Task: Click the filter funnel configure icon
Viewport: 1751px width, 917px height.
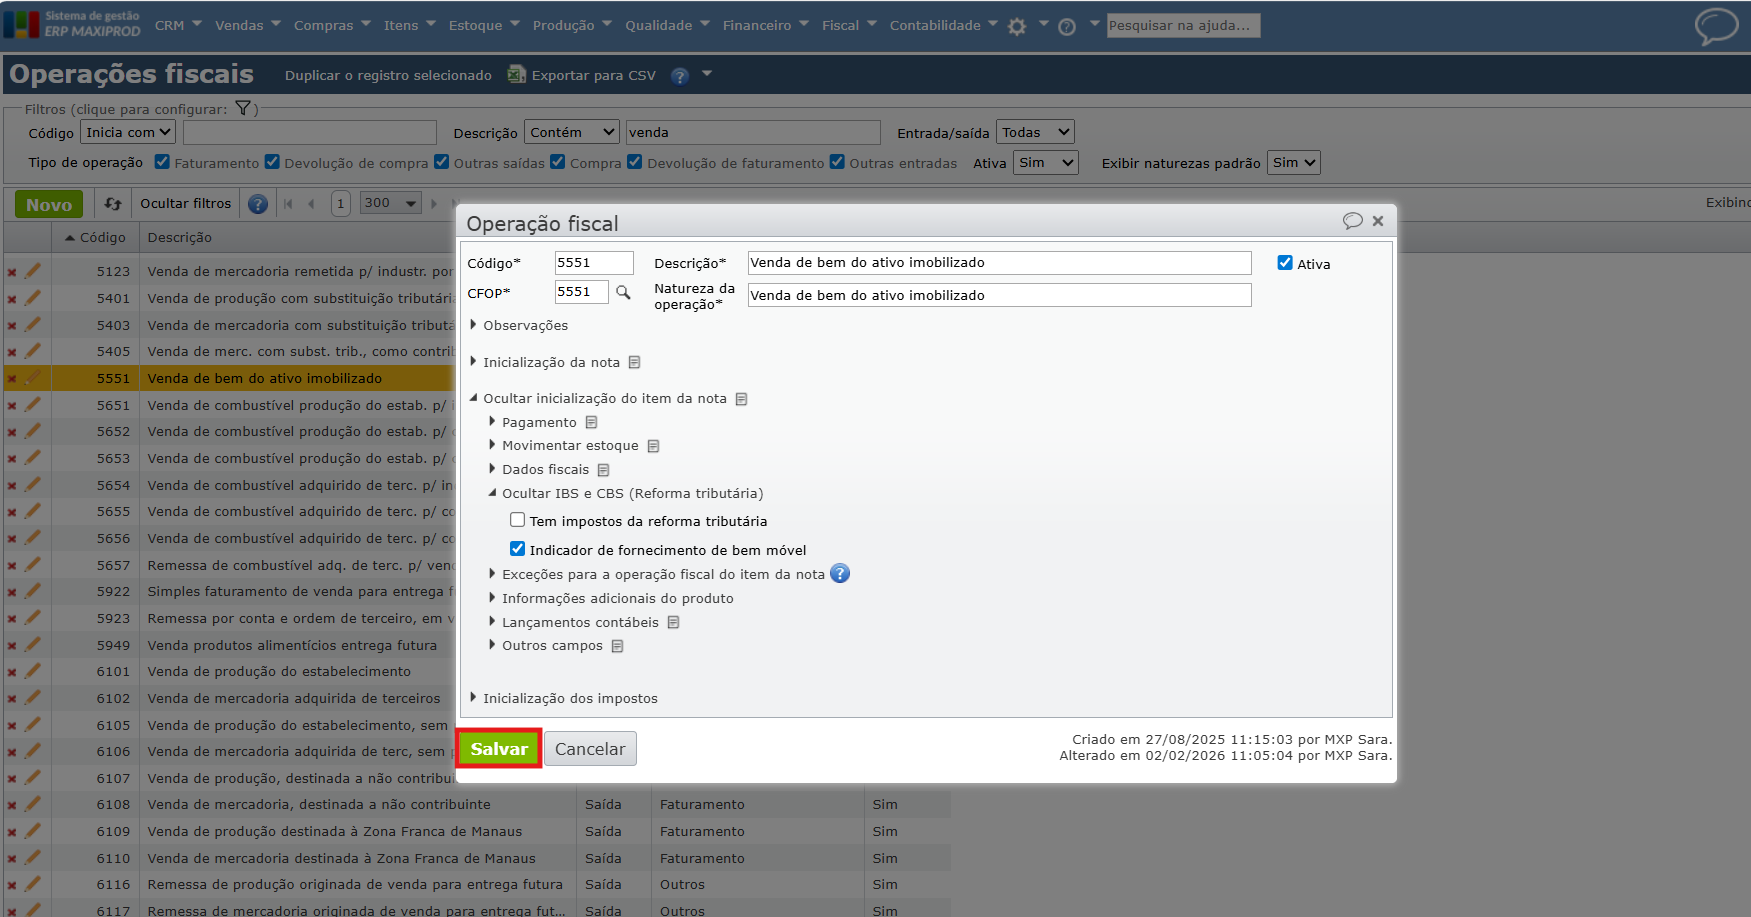Action: point(243,108)
